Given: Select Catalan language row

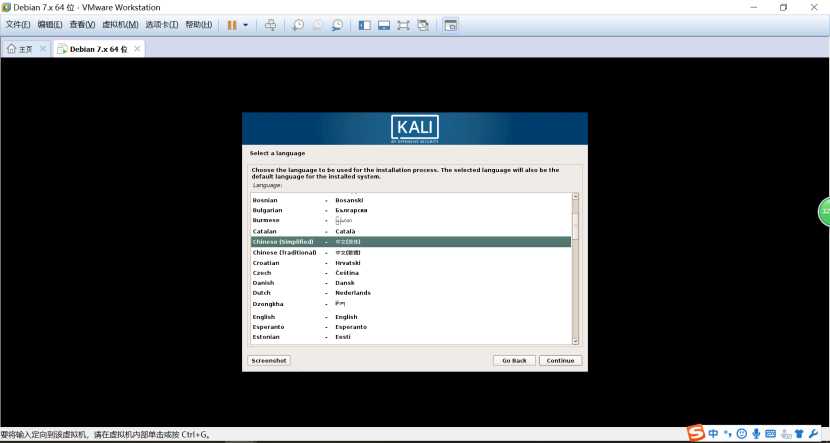Looking at the screenshot, I should (411, 231).
